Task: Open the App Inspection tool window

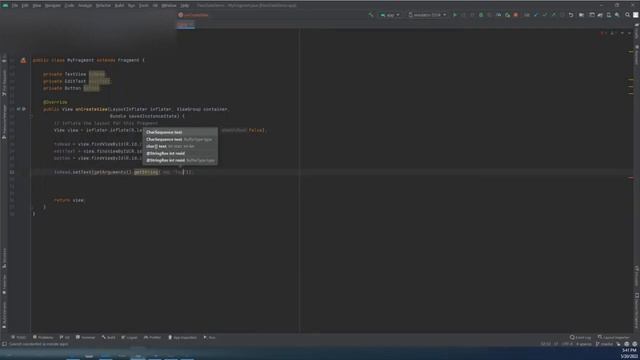Action: coord(182,338)
